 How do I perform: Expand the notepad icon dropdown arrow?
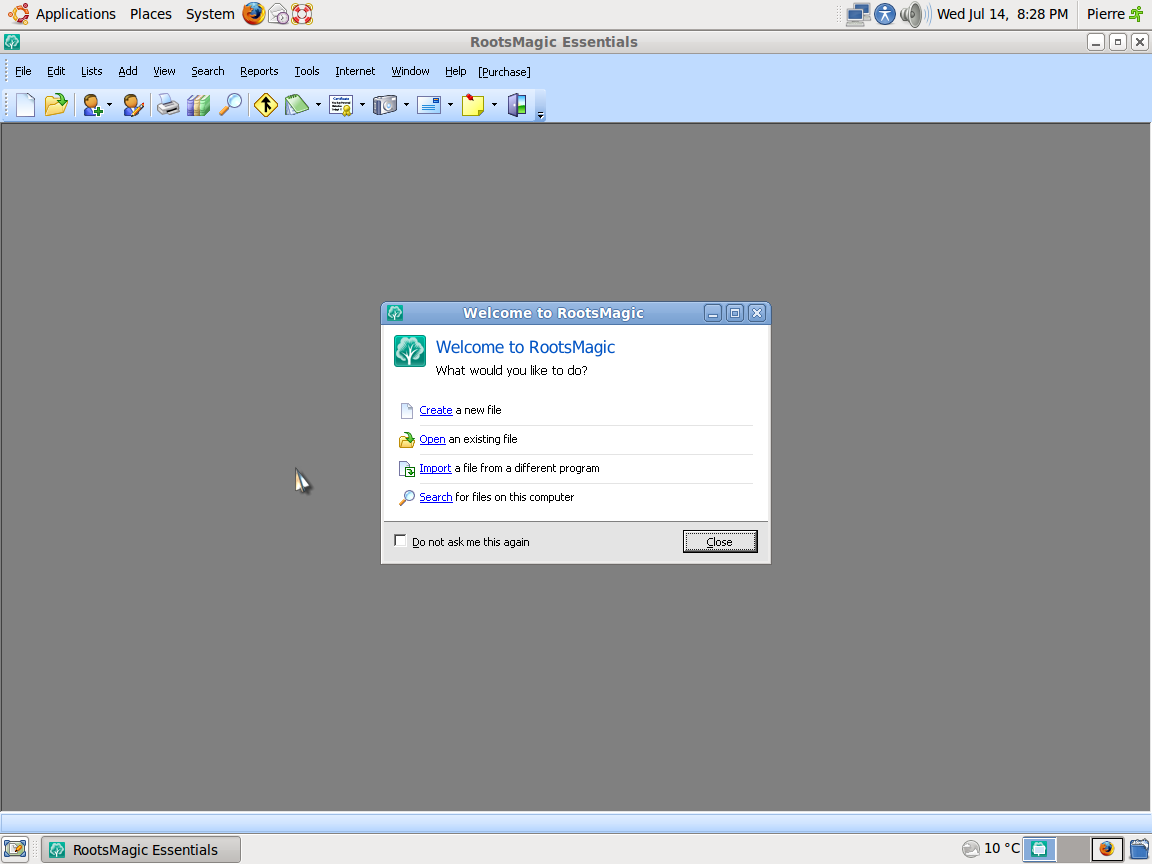point(318,105)
